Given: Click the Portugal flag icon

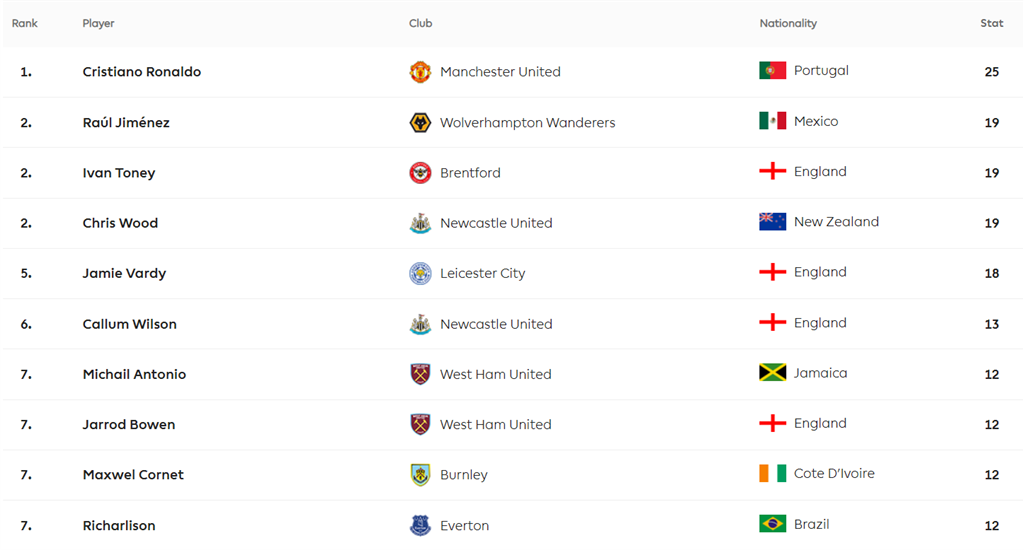Looking at the screenshot, I should pyautogui.click(x=772, y=71).
